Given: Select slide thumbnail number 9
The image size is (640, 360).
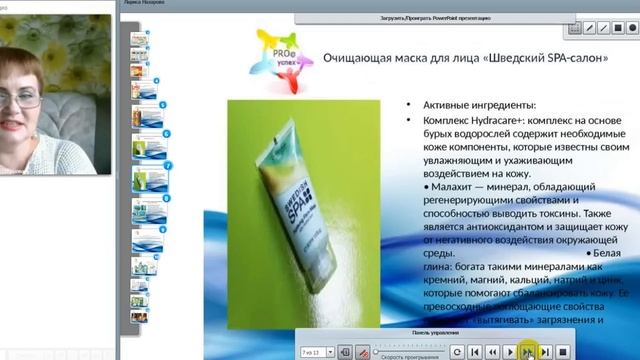Looking at the screenshot, I should pos(148,241).
